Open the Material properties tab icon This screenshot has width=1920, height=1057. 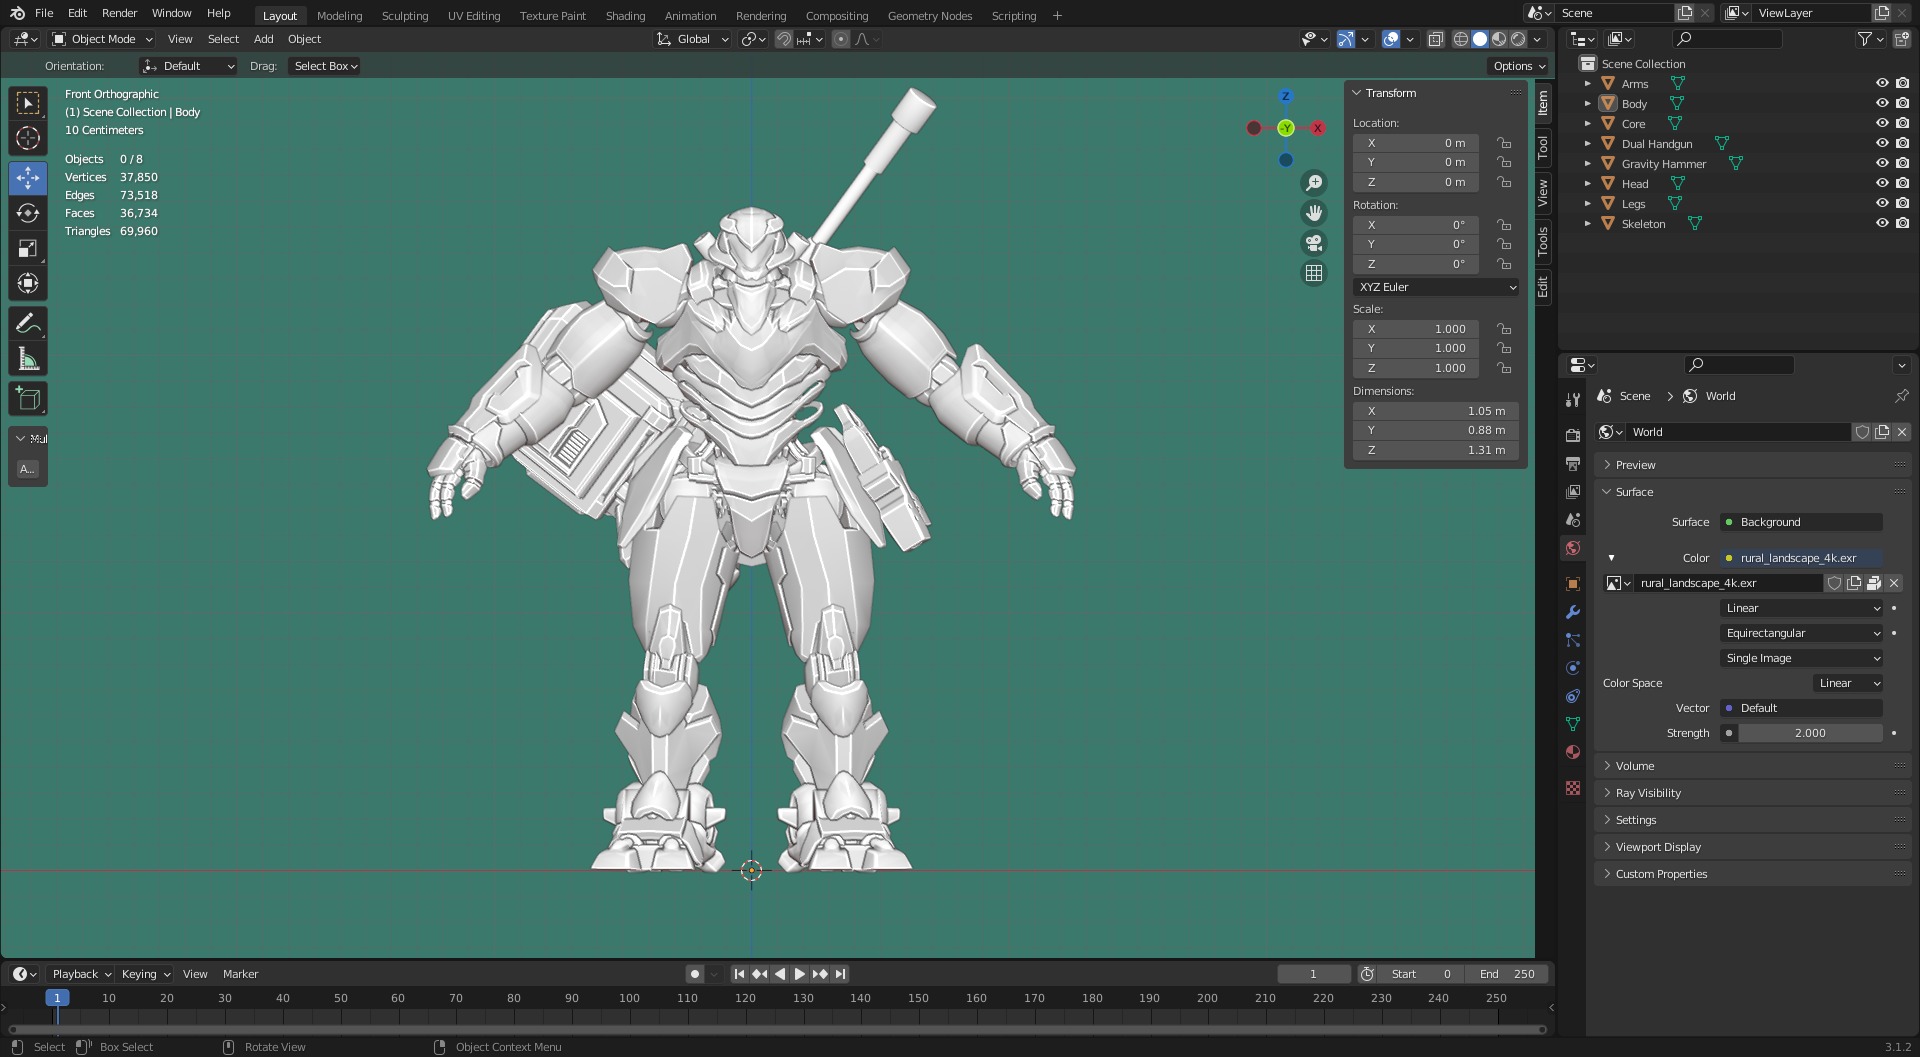click(1573, 752)
